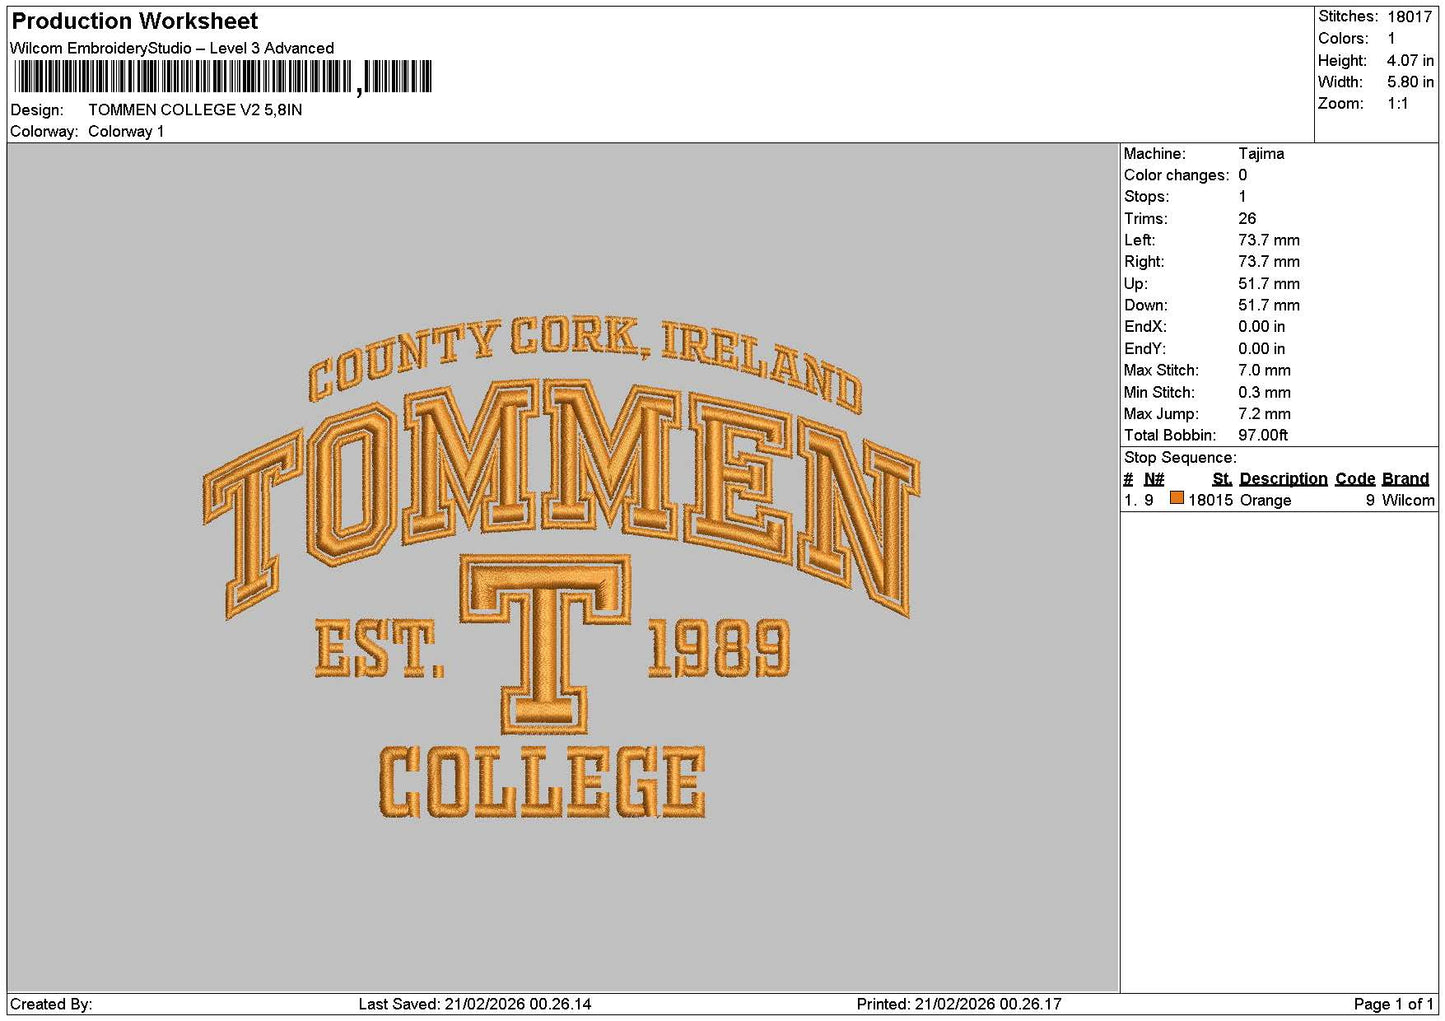The width and height of the screenshot is (1445, 1021).
Task: Click the Height value '4.07 in'
Action: [x=1410, y=61]
